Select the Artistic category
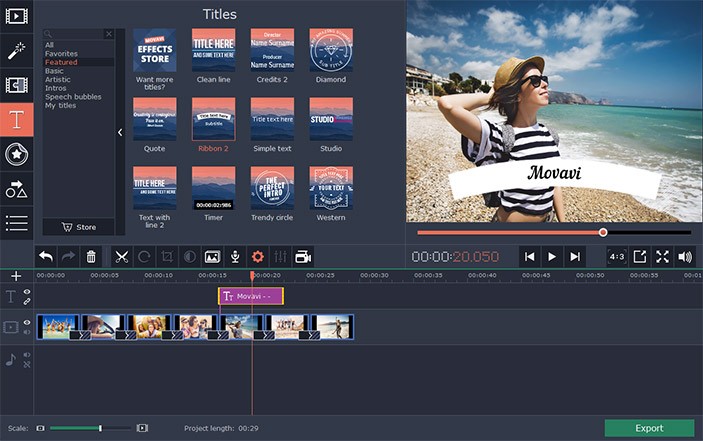 [58, 79]
